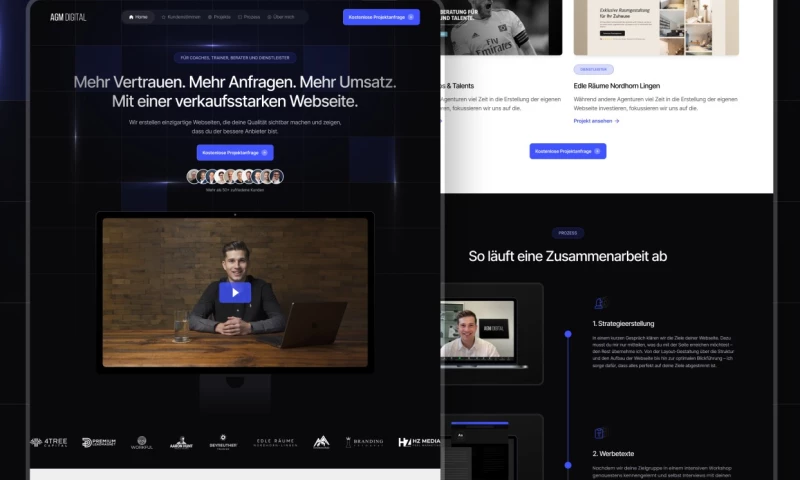Click Kostenlose Projektanfrage in top header
800x480 pixels.
coord(381,17)
